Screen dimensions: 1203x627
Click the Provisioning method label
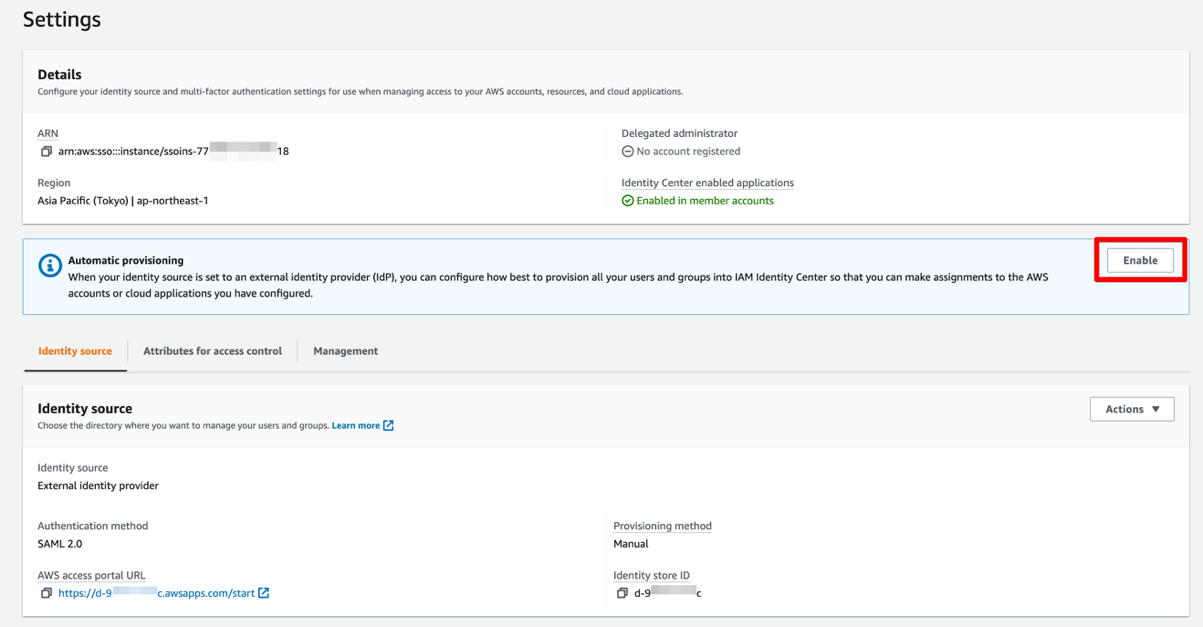click(x=662, y=526)
